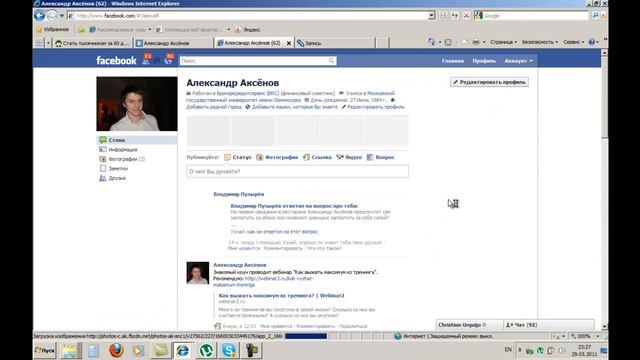Viewport: 640px width, 360px height.
Task: Open the Print button dropdown arrow
Action: point(484,42)
